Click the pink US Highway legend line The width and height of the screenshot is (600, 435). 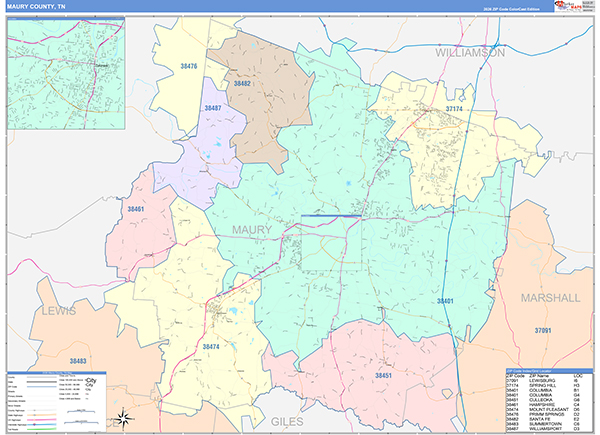(x=42, y=420)
